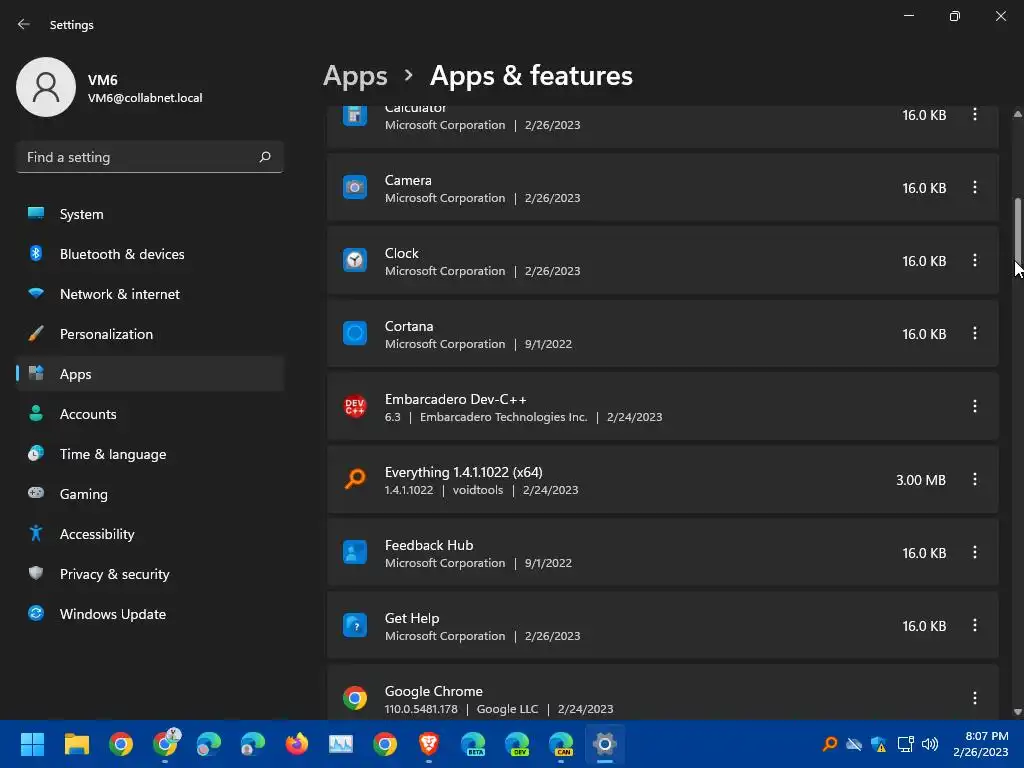The height and width of the screenshot is (768, 1024).
Task: Open the Windows Start menu
Action: [32, 744]
